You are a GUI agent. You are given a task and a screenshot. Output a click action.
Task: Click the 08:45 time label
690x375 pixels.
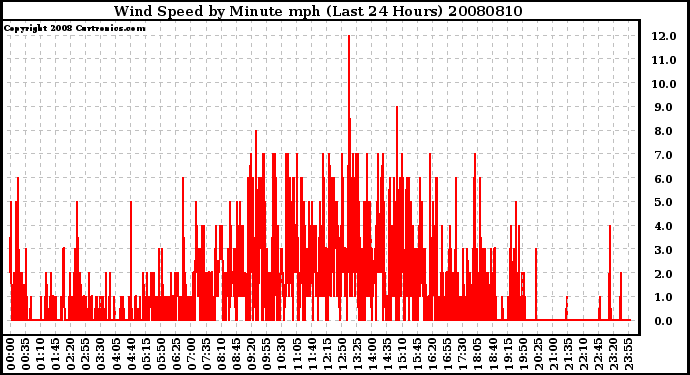(x=236, y=354)
